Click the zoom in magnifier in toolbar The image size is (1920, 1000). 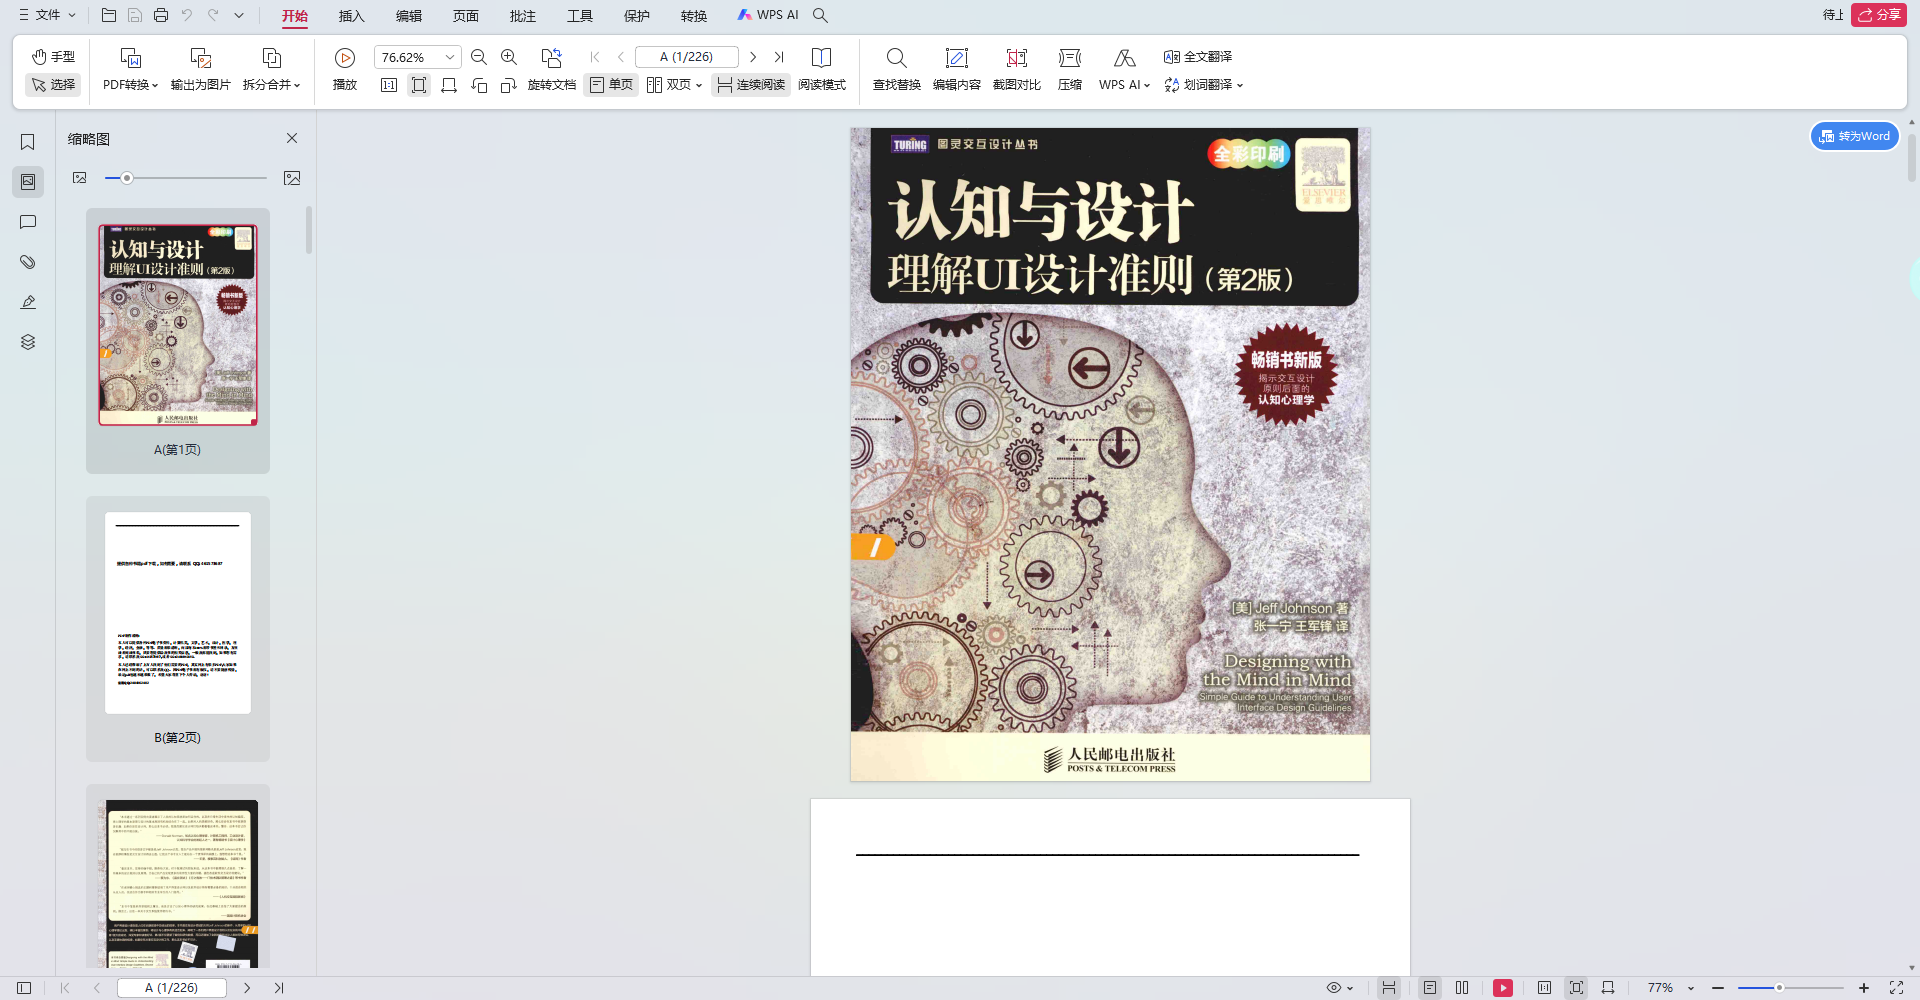[x=509, y=57]
